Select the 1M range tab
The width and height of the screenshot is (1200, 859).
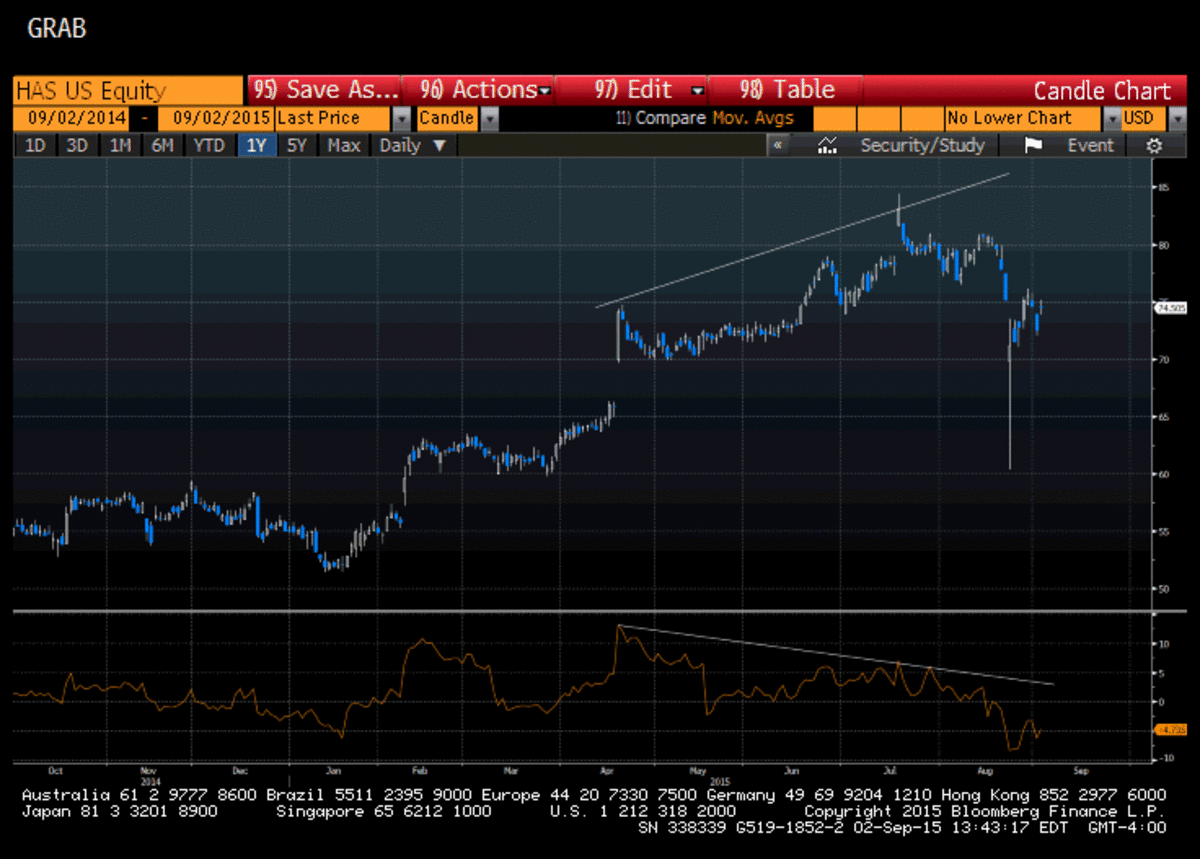pos(120,145)
